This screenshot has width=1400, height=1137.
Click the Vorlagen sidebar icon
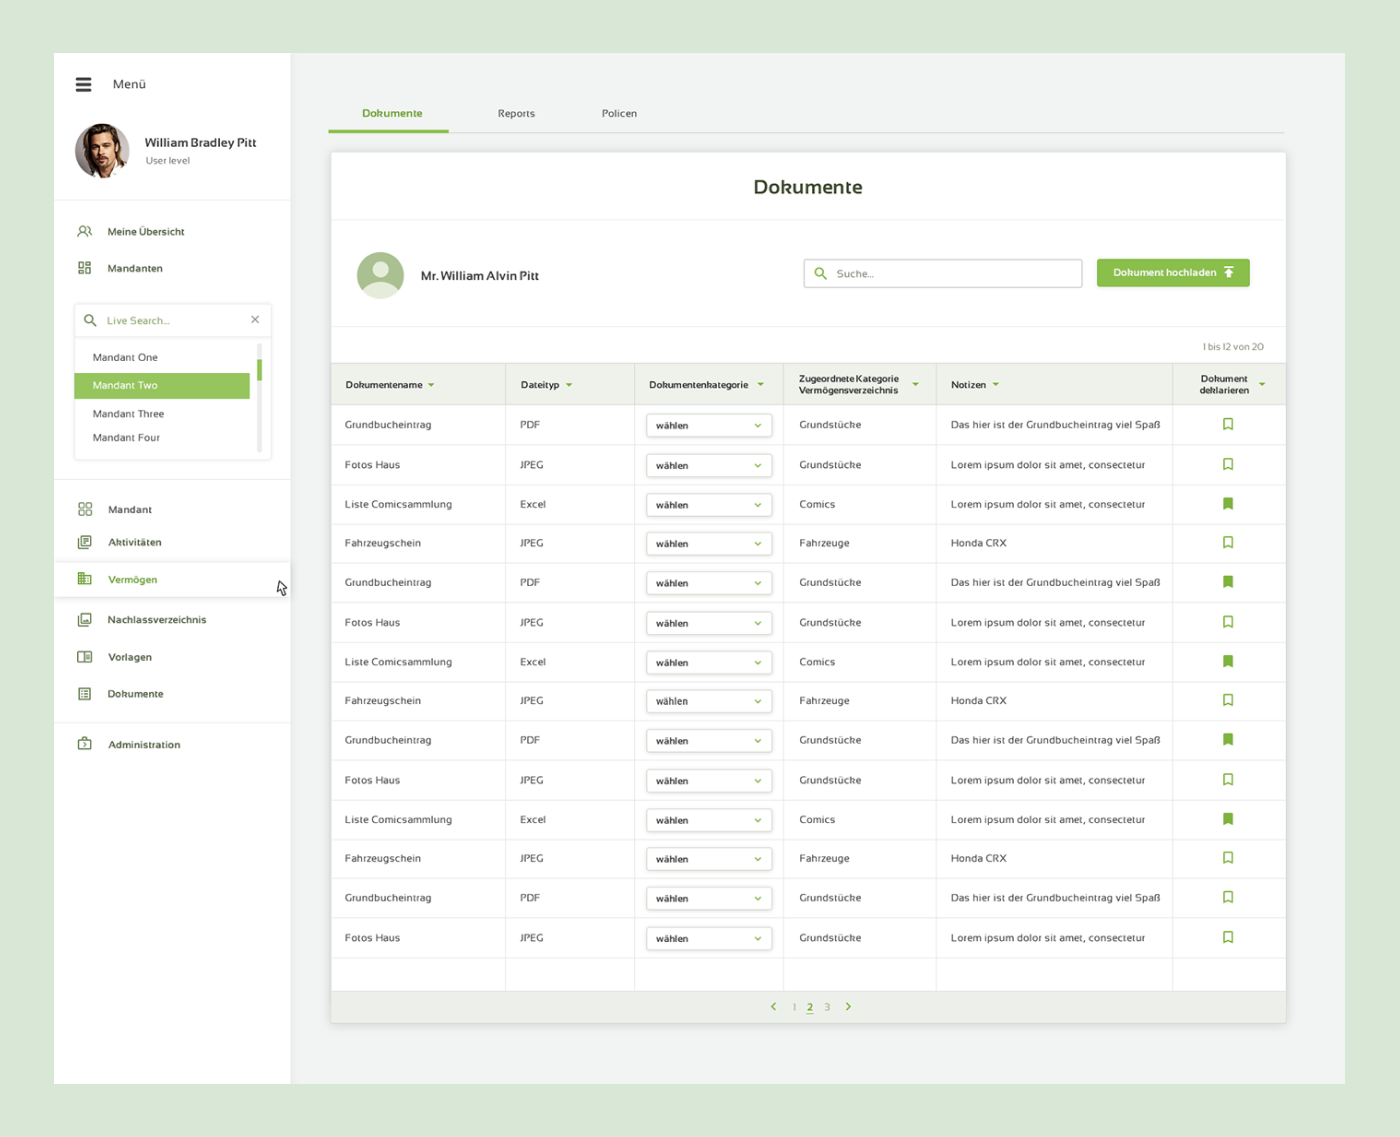pos(85,657)
